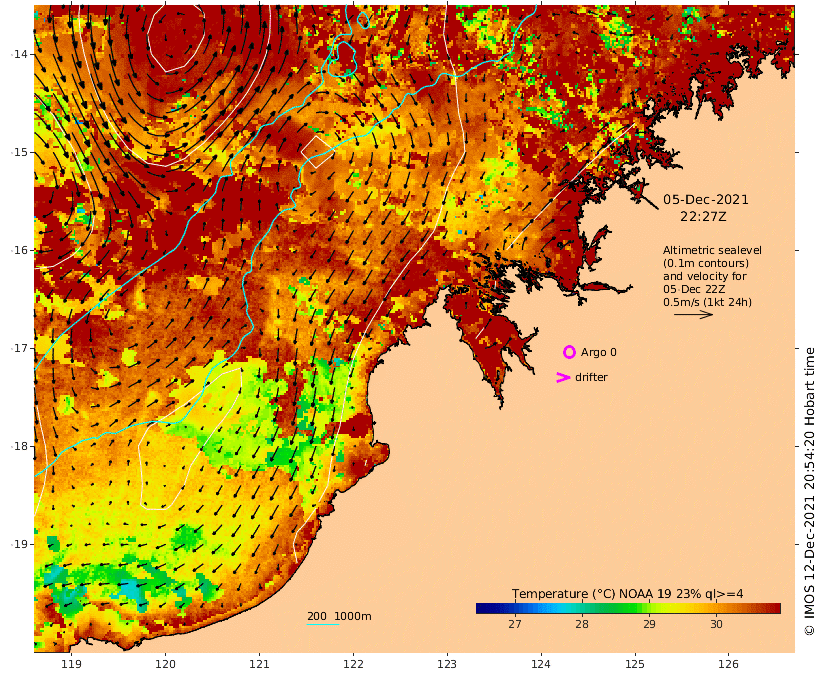Click the colorbar tick label 29
This screenshot has height=680, width=820.
649,624
